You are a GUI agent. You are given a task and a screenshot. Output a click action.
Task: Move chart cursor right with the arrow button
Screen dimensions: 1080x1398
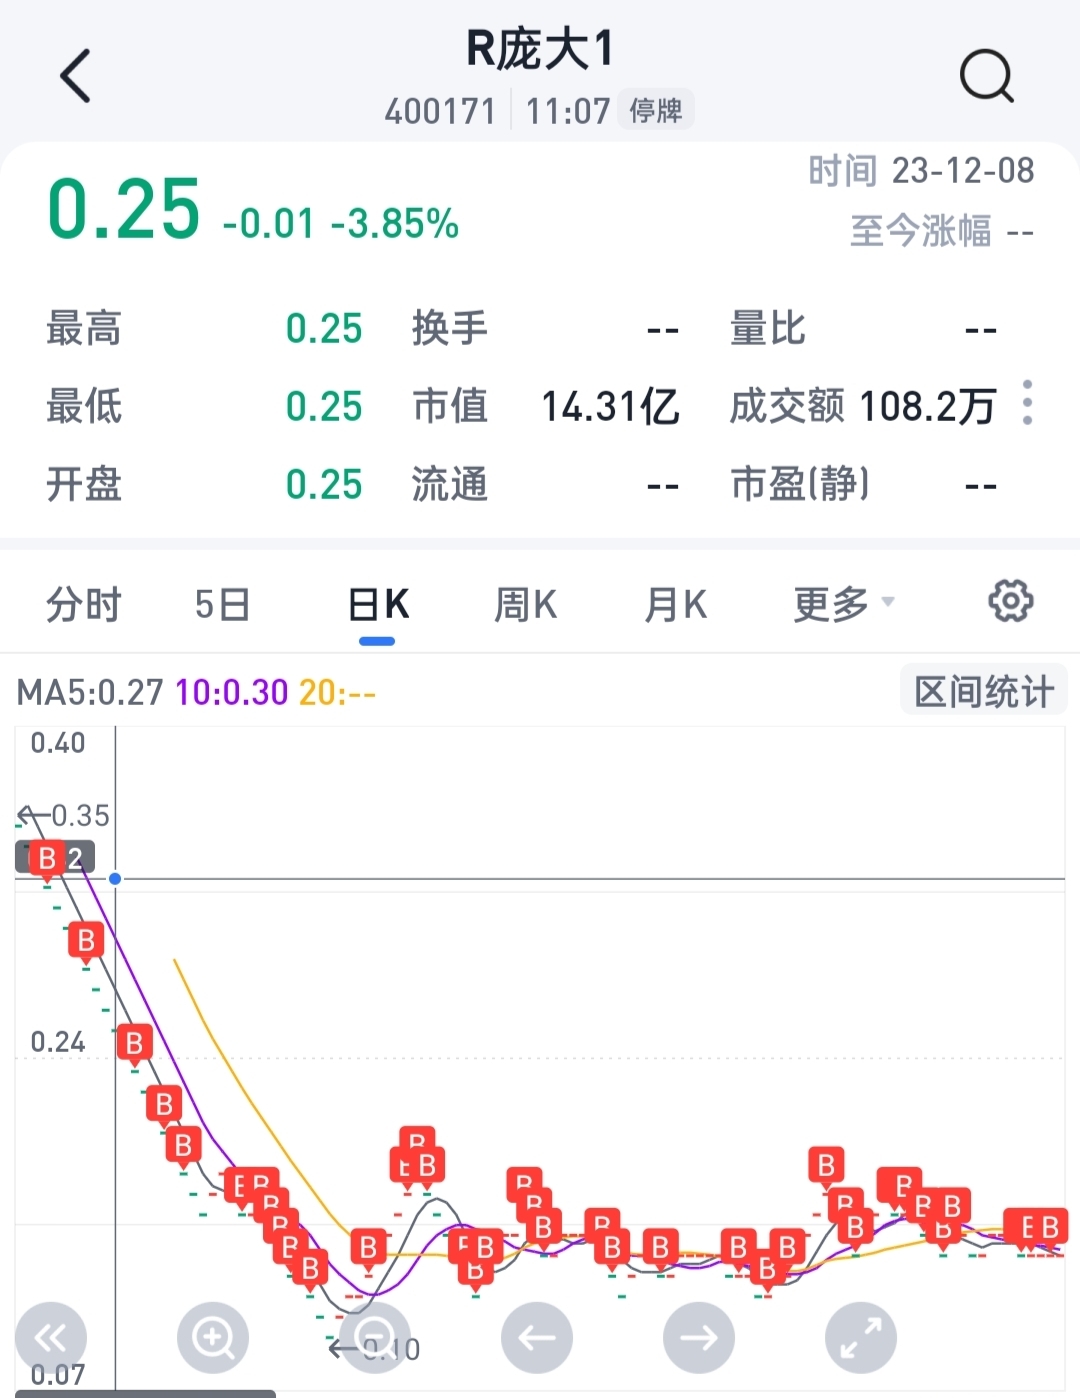pos(699,1337)
